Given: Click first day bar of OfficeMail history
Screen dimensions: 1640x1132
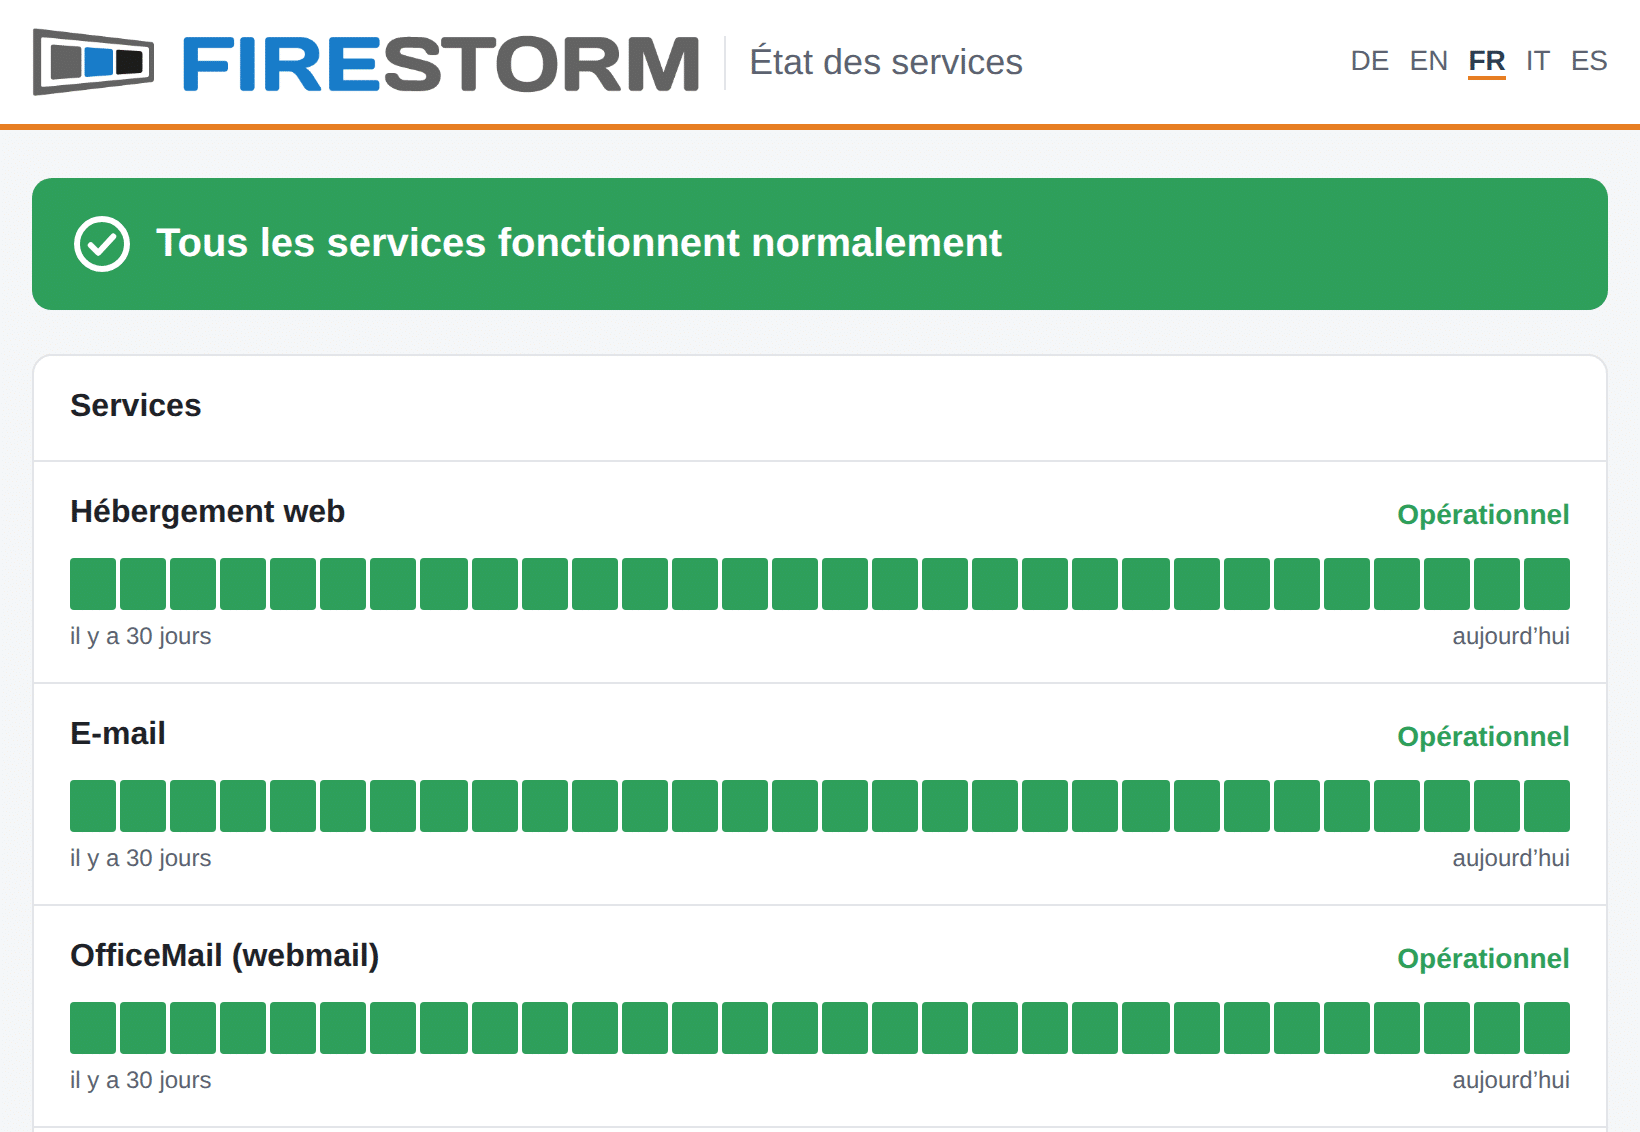Looking at the screenshot, I should [93, 1028].
